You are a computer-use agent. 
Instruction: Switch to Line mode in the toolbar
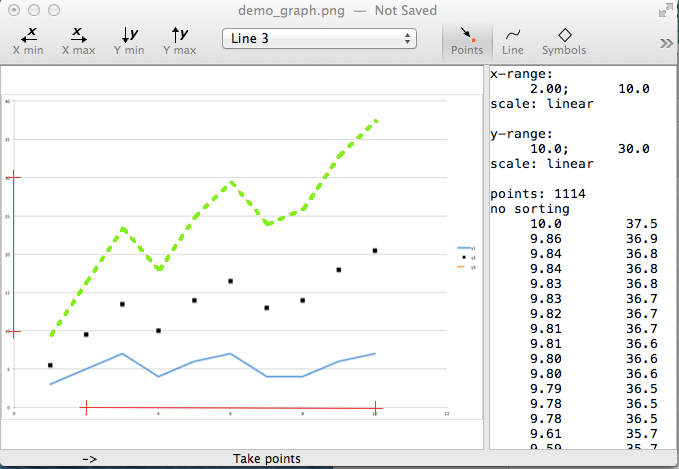tap(513, 40)
